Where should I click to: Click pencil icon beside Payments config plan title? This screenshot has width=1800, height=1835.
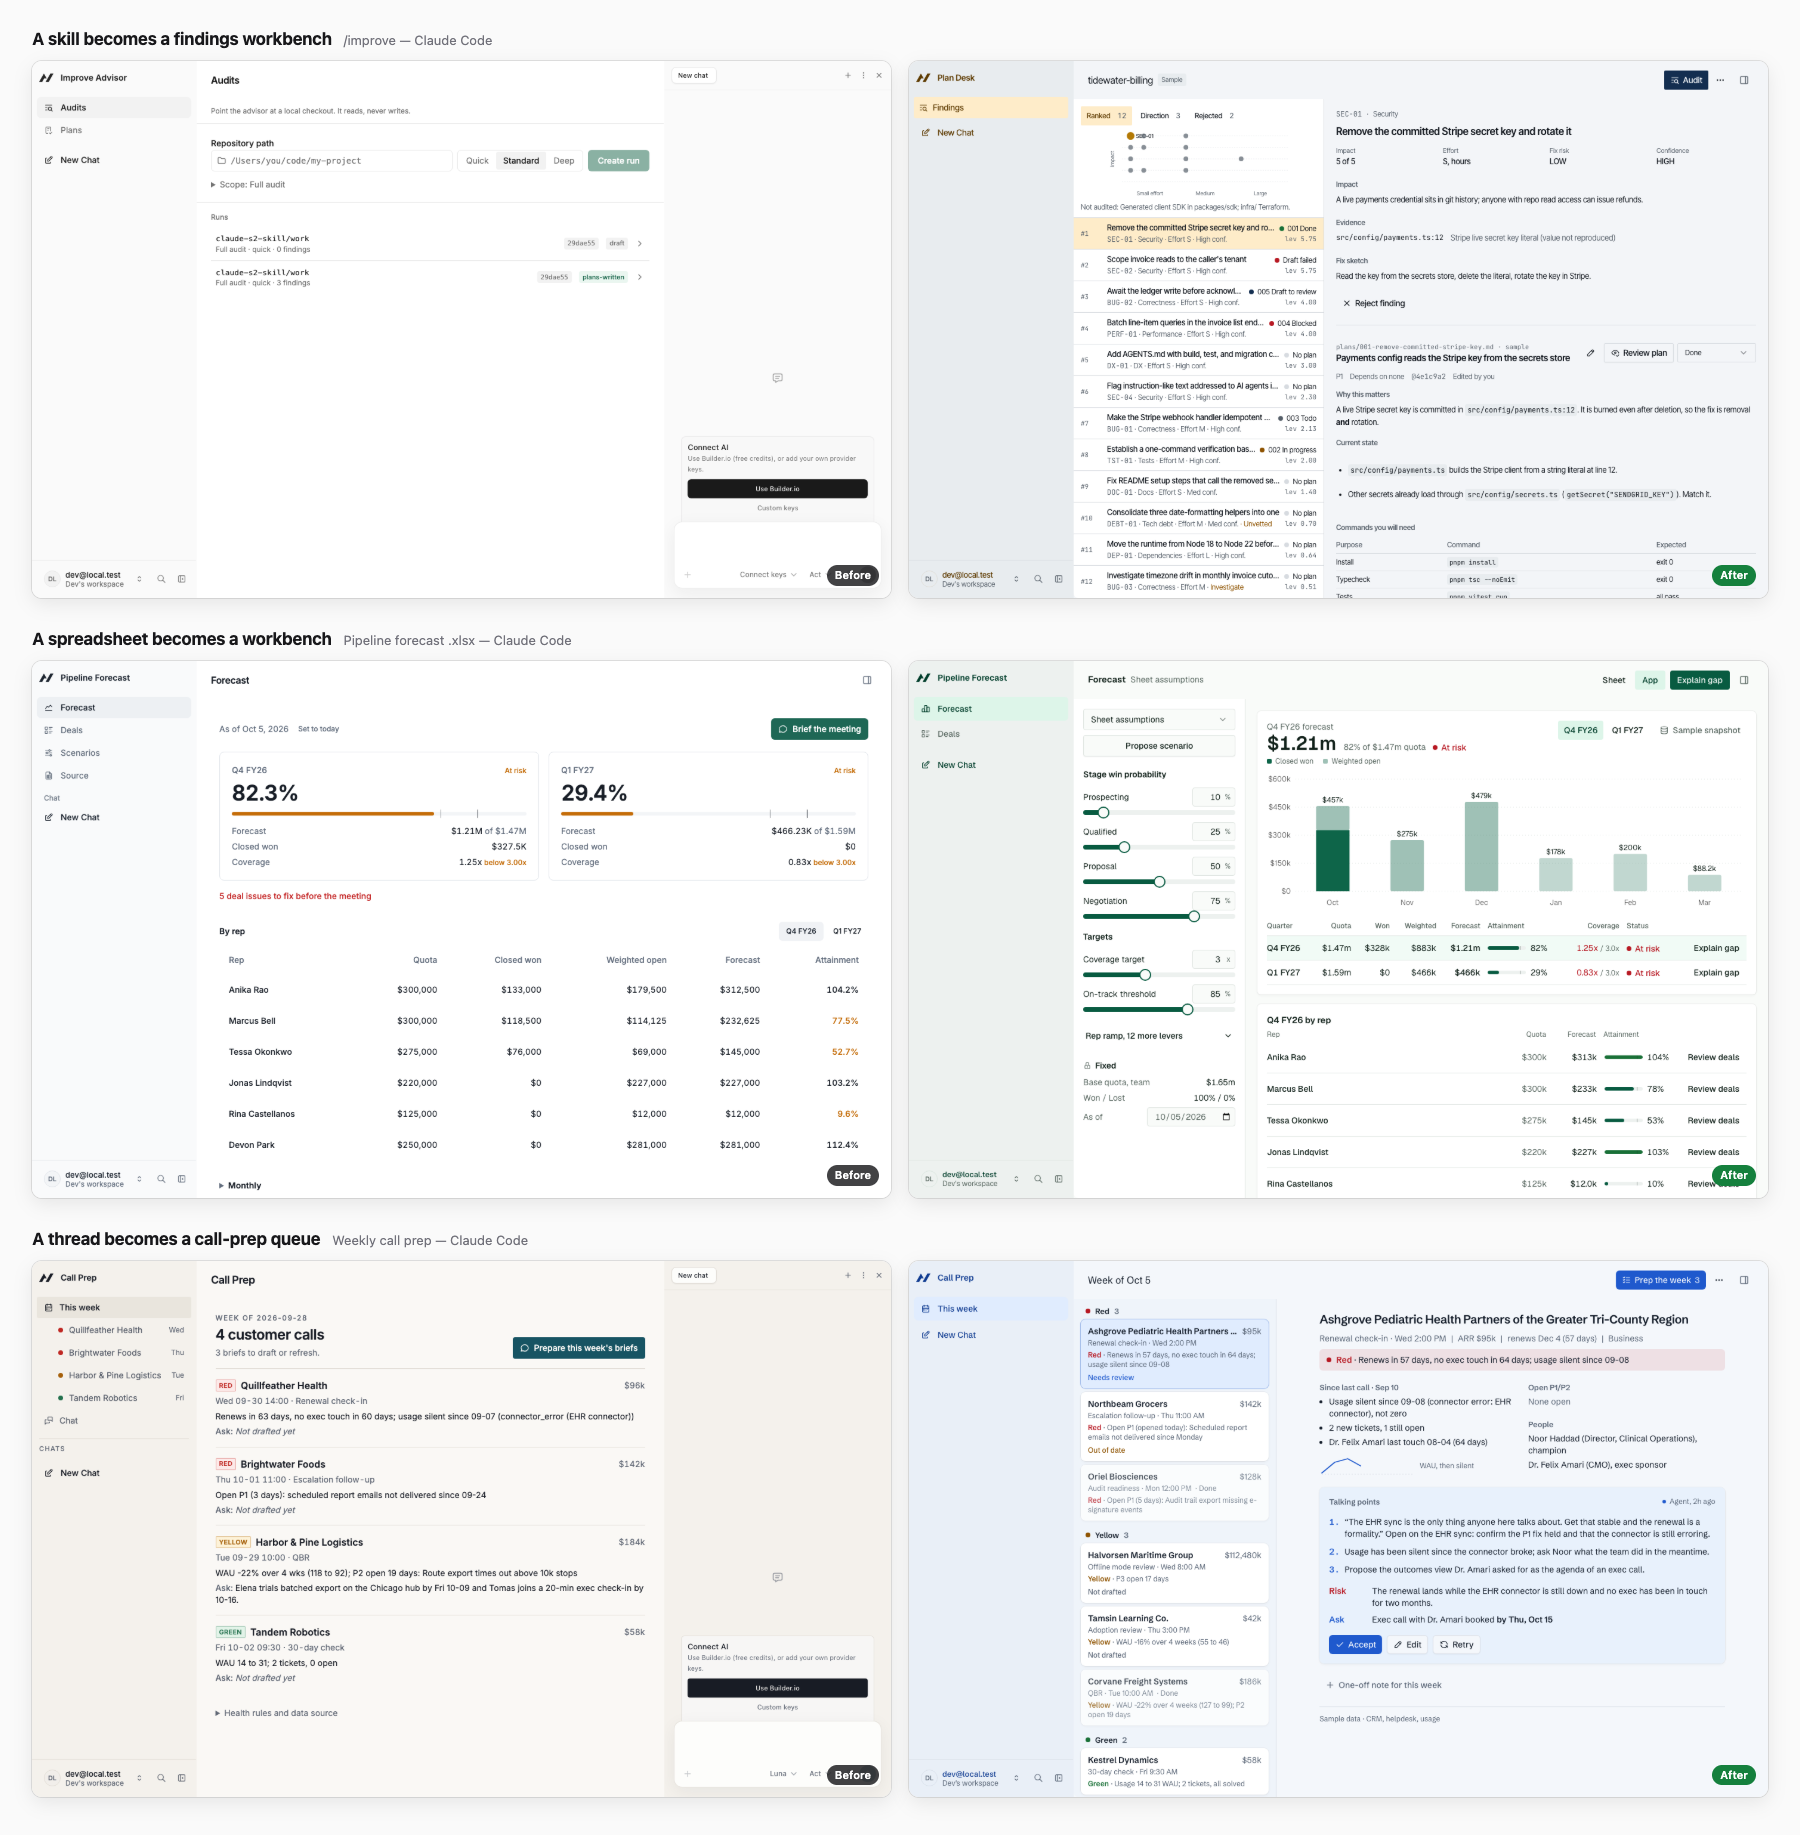coord(1590,353)
